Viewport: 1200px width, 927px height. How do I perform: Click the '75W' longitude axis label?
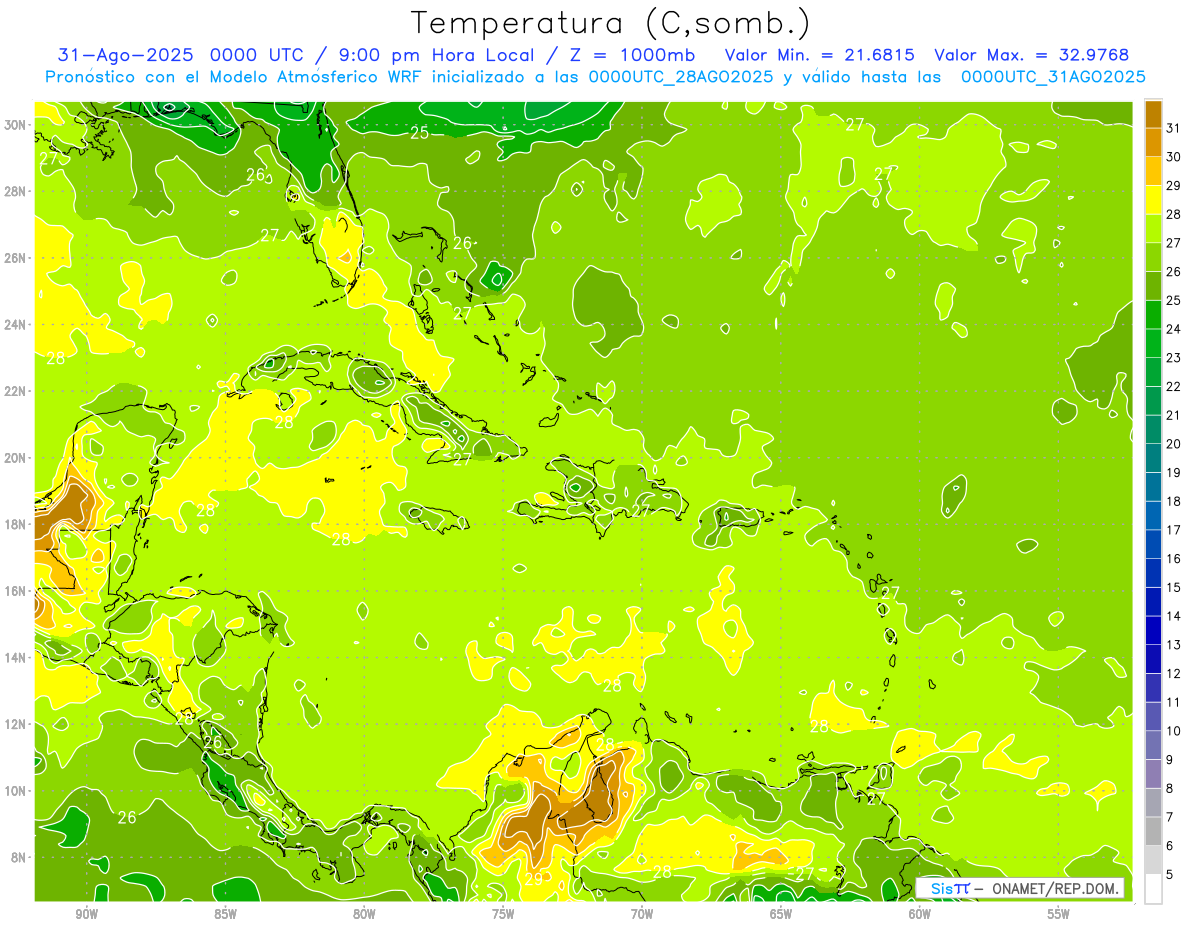(x=503, y=914)
